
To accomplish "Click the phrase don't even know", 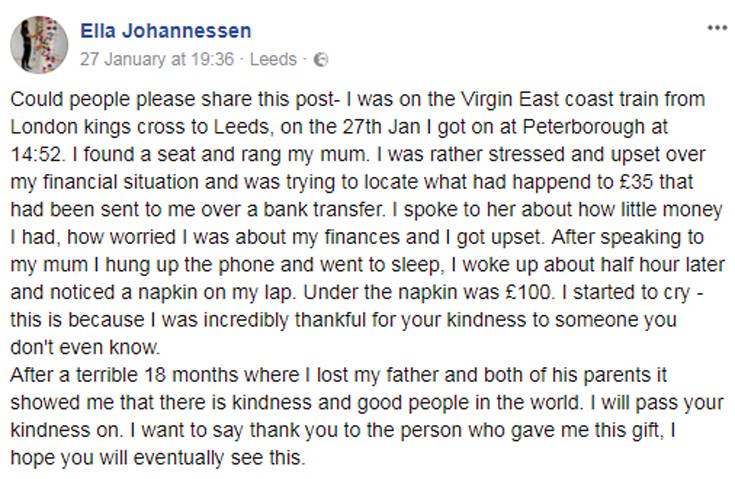I will pos(85,347).
